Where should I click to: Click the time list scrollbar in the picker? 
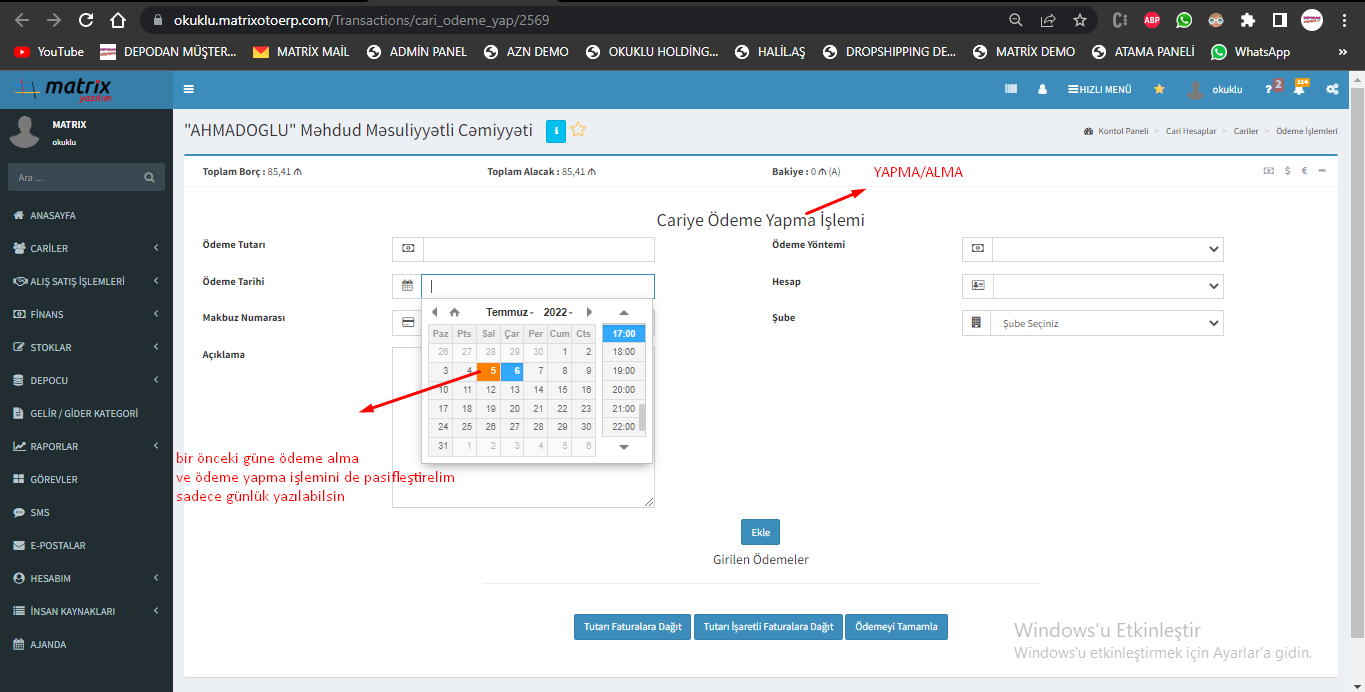(x=642, y=418)
